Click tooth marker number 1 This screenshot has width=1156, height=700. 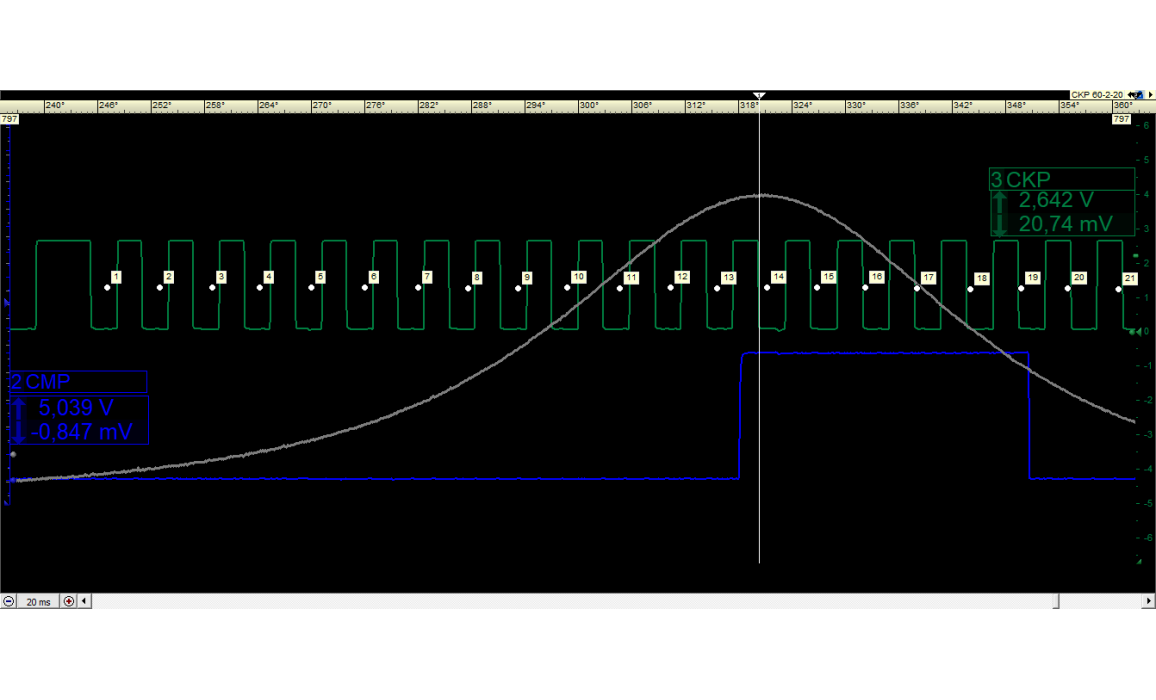coord(116,276)
